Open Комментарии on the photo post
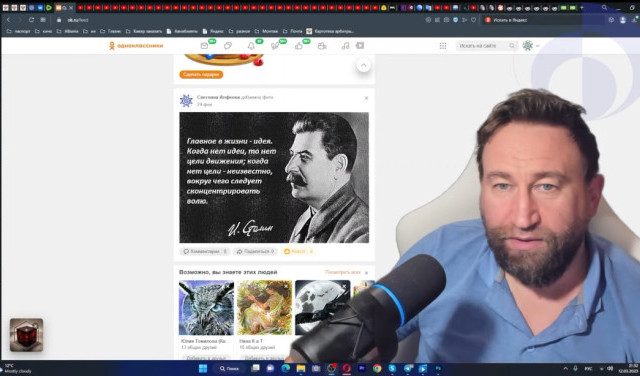Image resolution: width=640 pixels, height=376 pixels. (204, 251)
